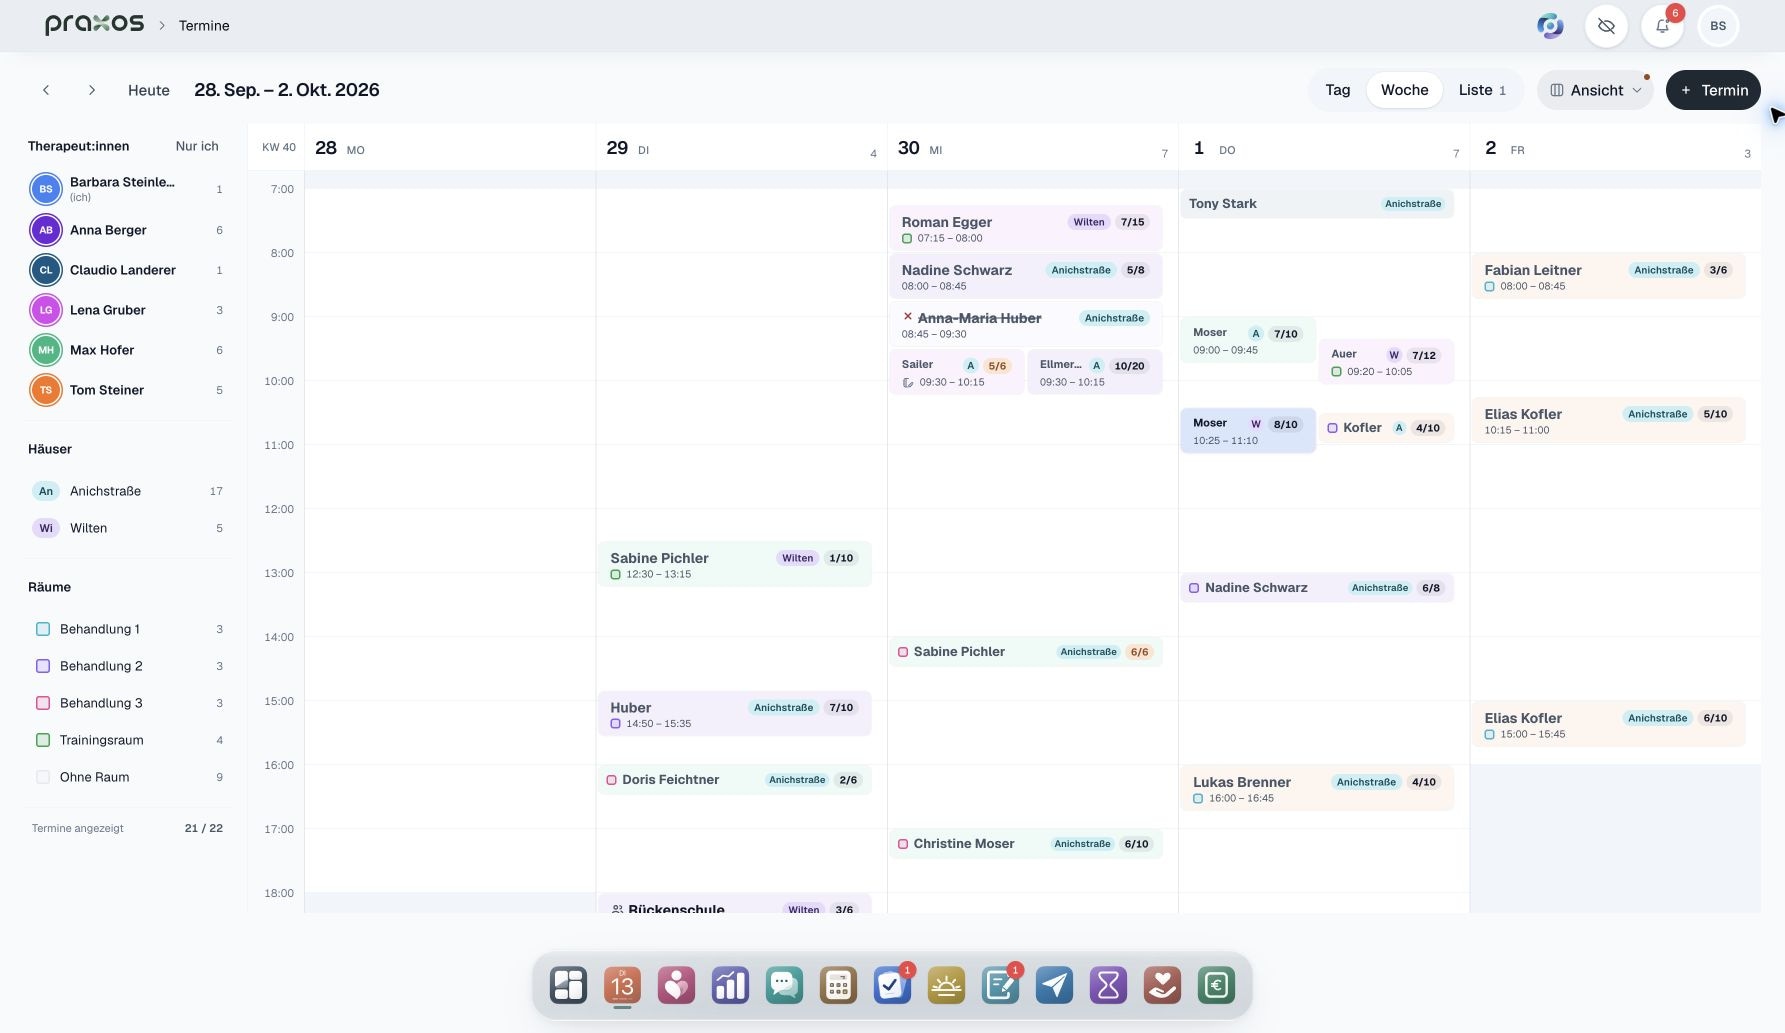Image resolution: width=1785 pixels, height=1033 pixels.
Task: Open the calendar app showing 13 in dock
Action: click(622, 986)
